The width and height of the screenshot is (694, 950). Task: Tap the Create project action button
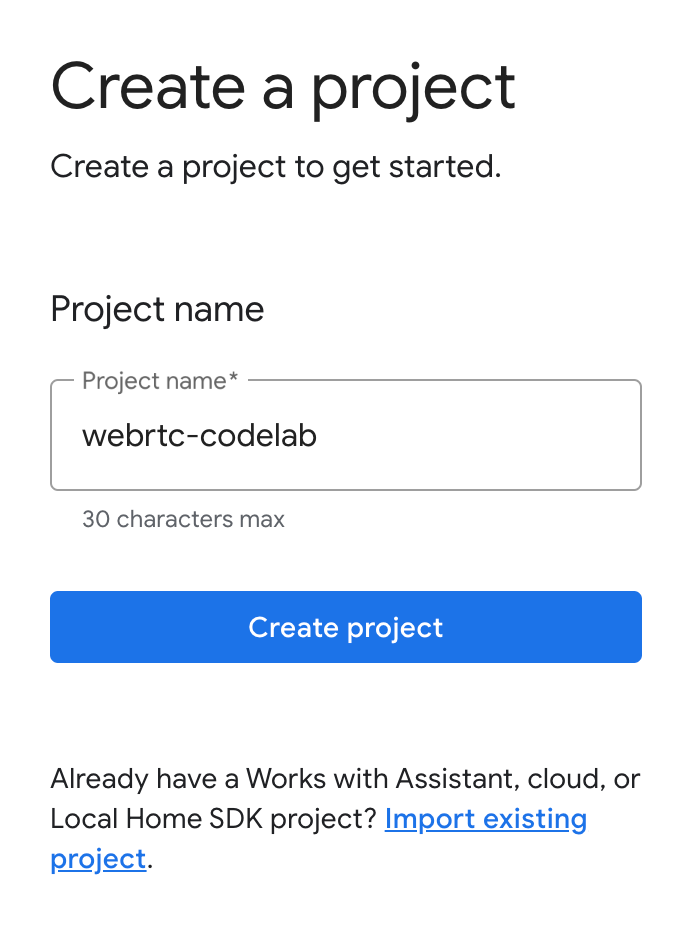point(345,627)
